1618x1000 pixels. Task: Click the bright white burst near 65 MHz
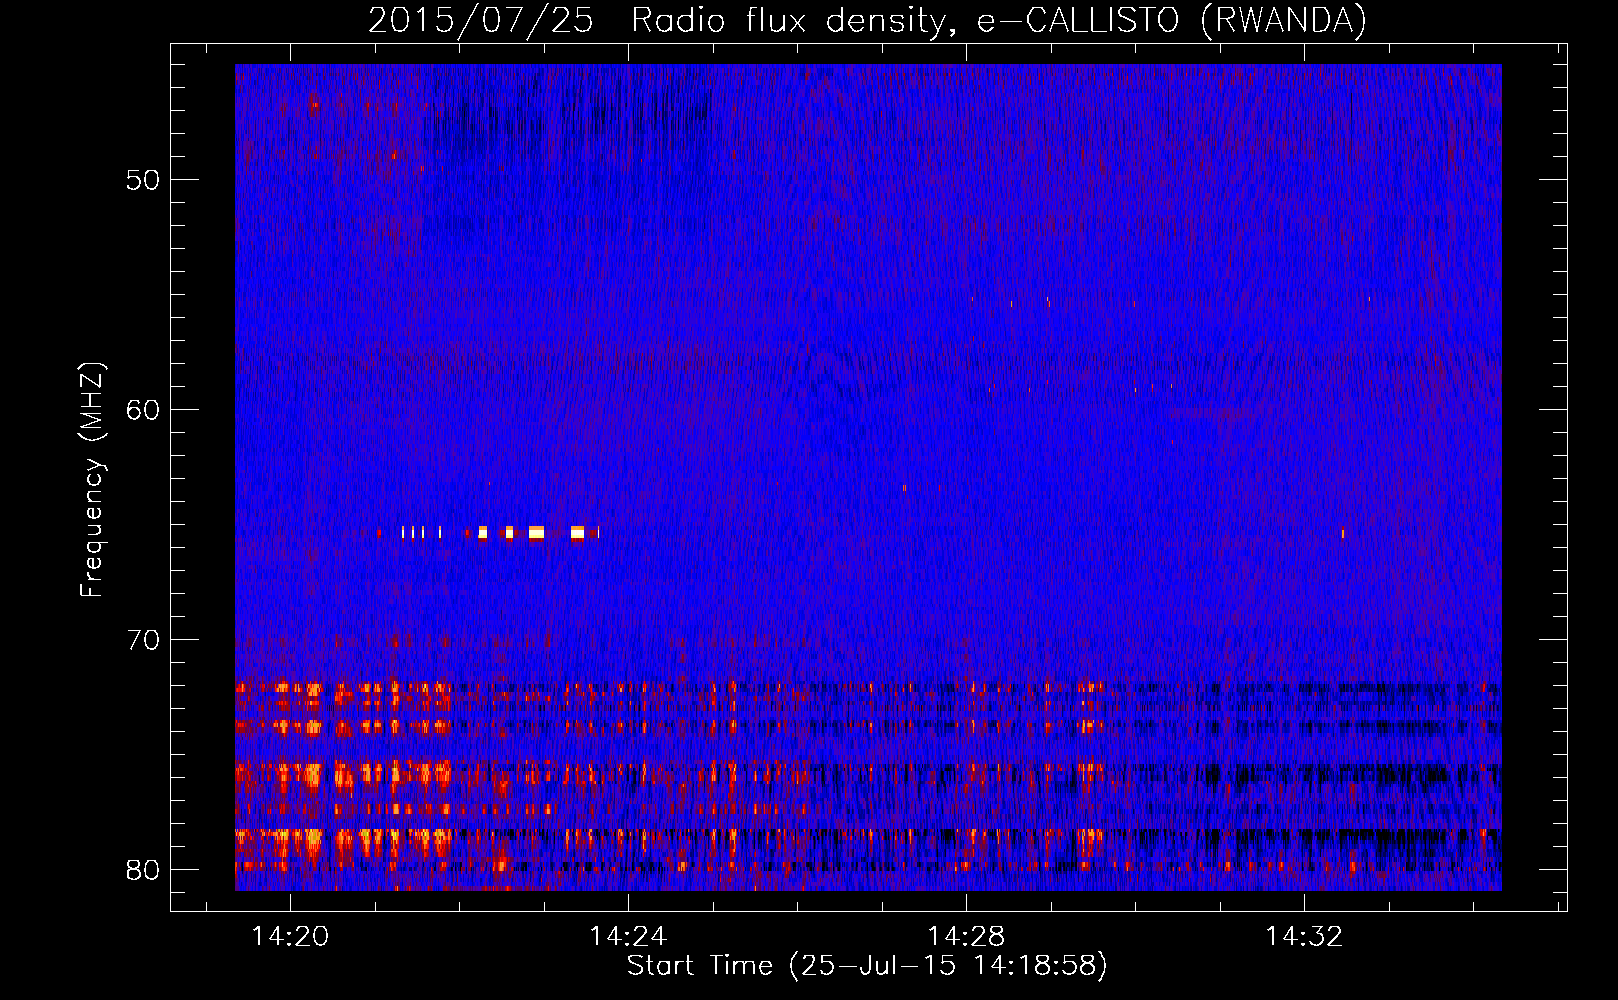point(537,532)
